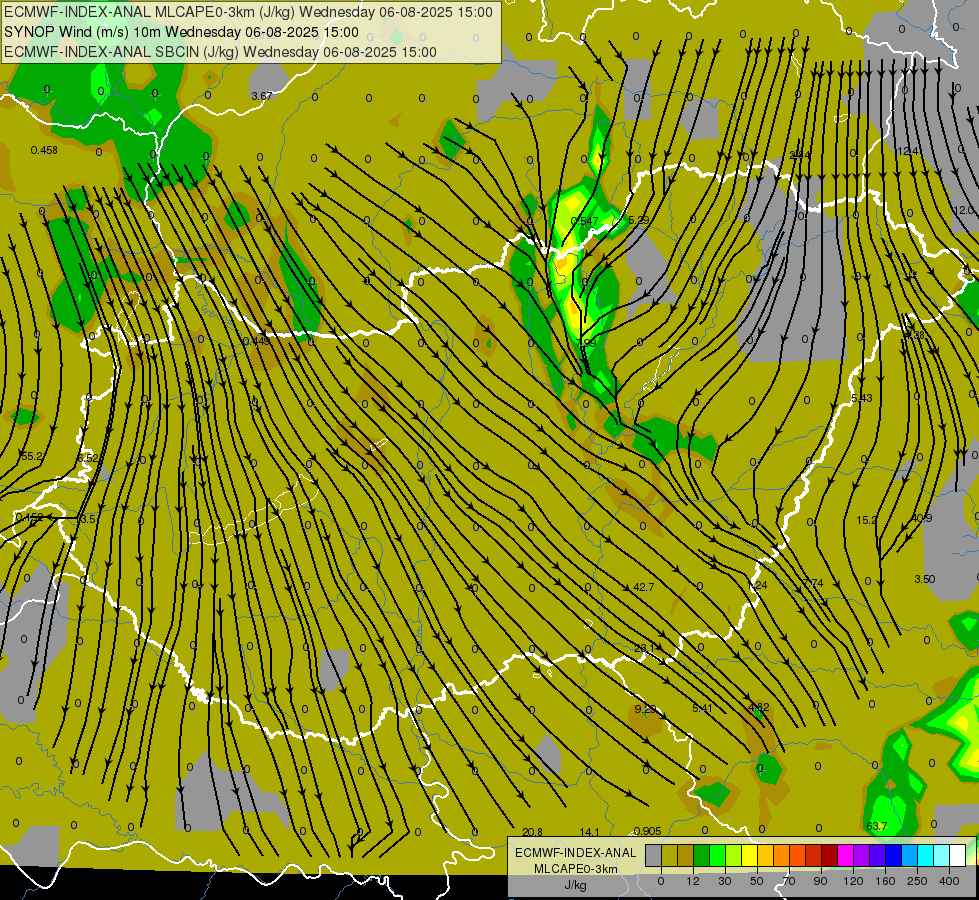Click the map value 5.41
Image resolution: width=979 pixels, height=900 pixels.
click(702, 708)
